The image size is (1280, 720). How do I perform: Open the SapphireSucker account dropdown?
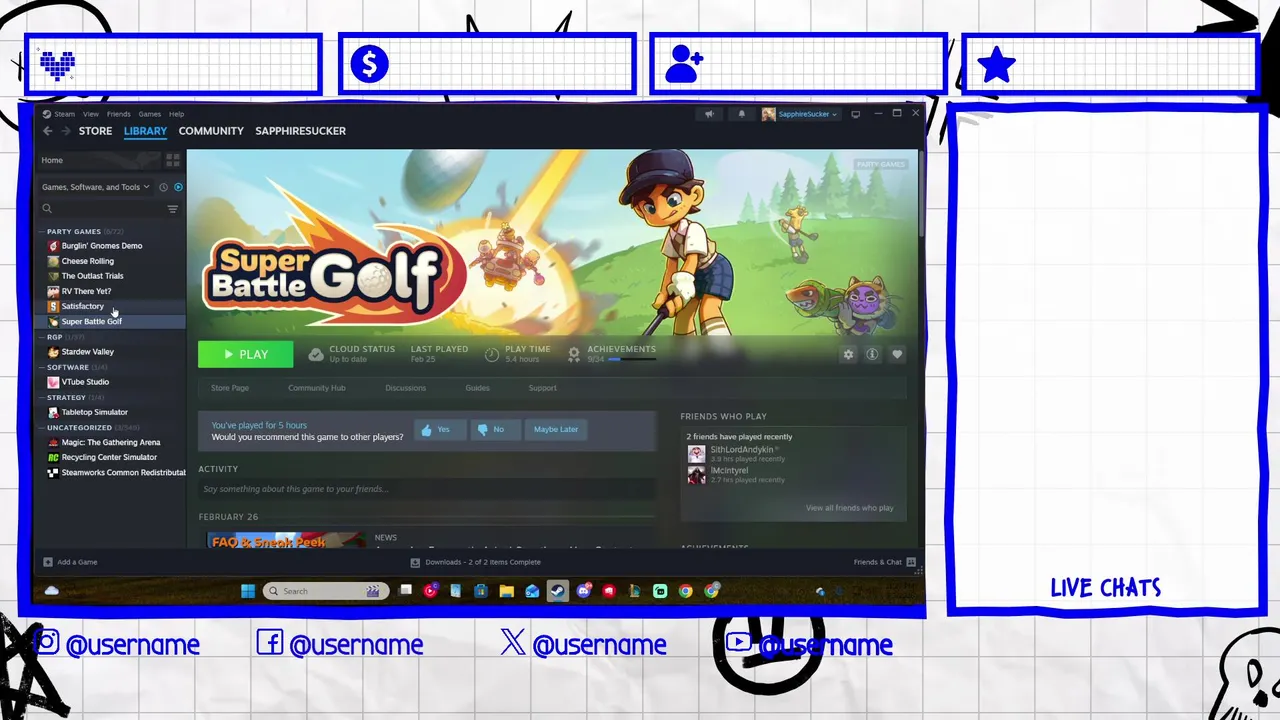click(799, 114)
